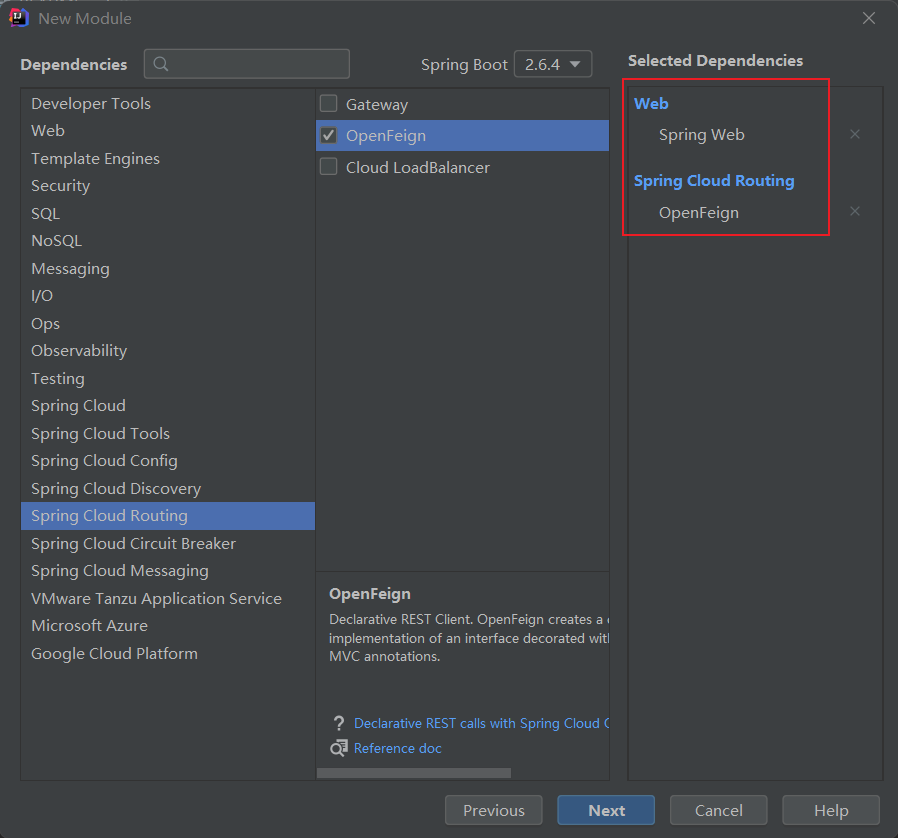The image size is (898, 838).
Task: Select the Web category in the list
Action: pos(168,131)
